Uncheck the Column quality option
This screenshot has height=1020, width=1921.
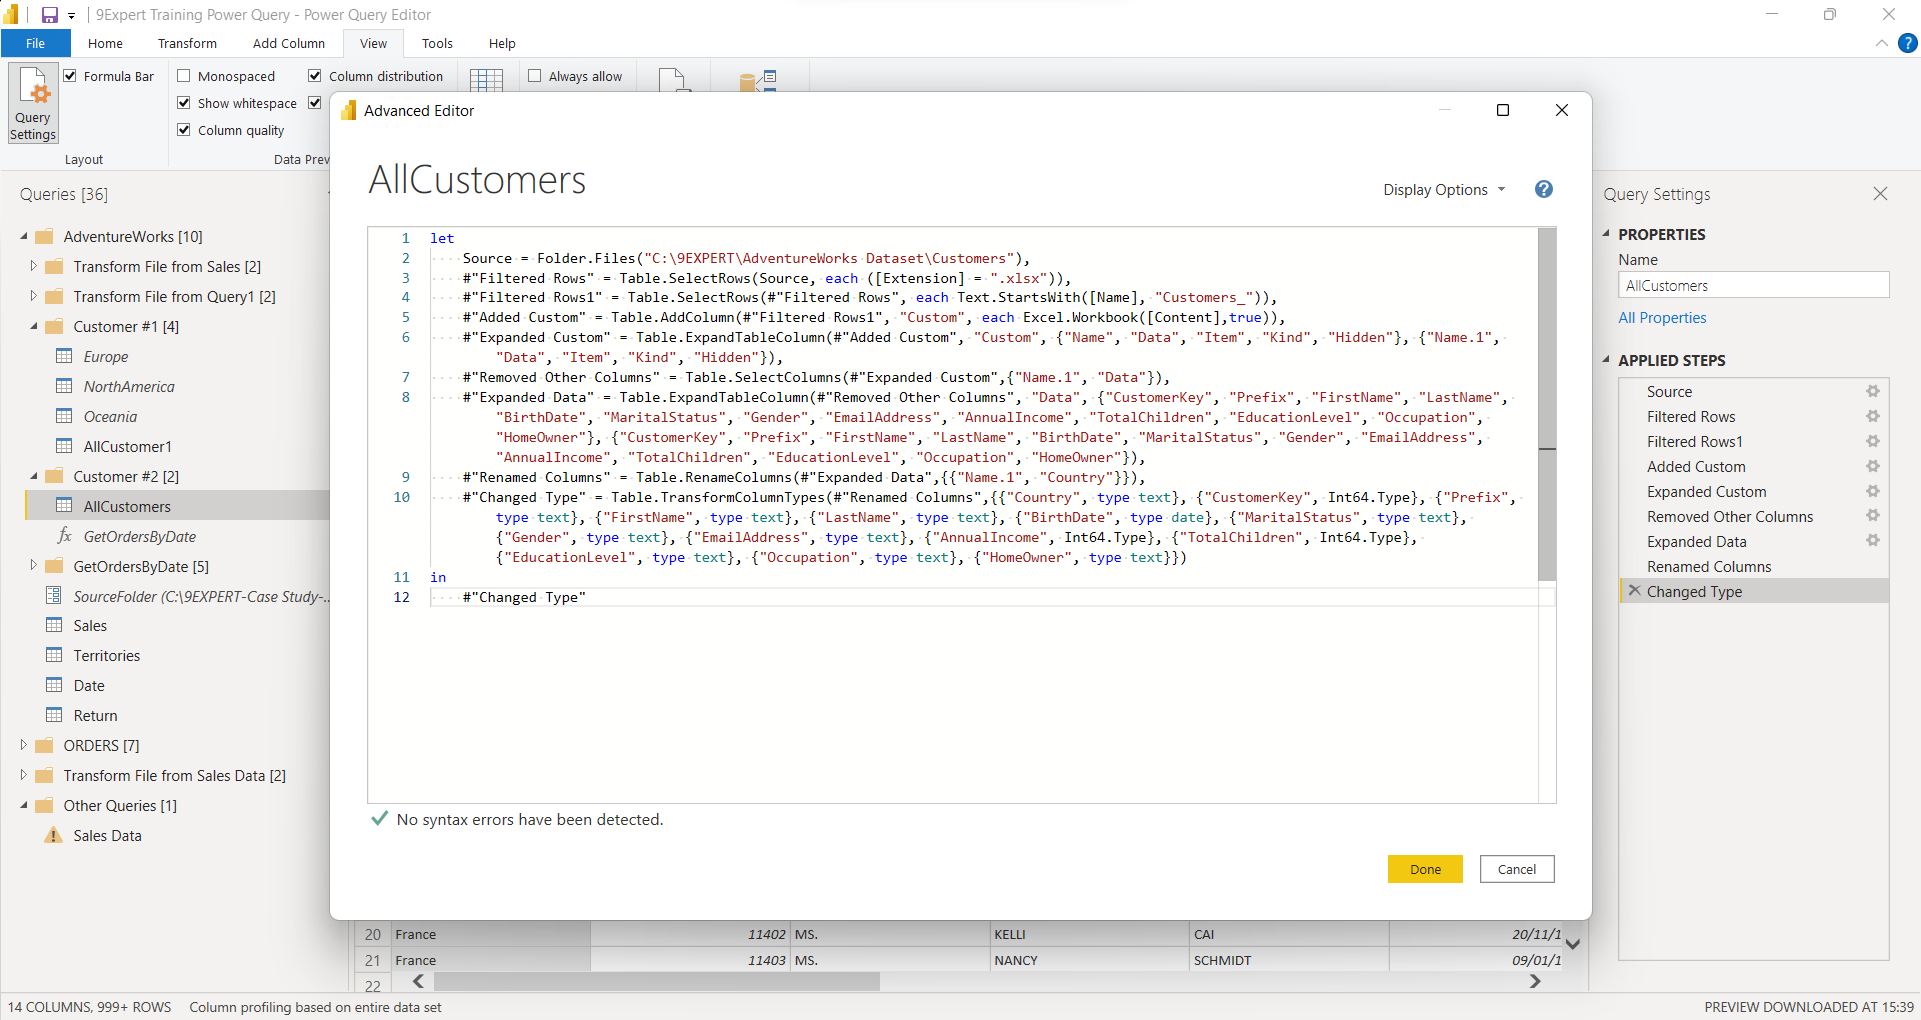point(184,129)
